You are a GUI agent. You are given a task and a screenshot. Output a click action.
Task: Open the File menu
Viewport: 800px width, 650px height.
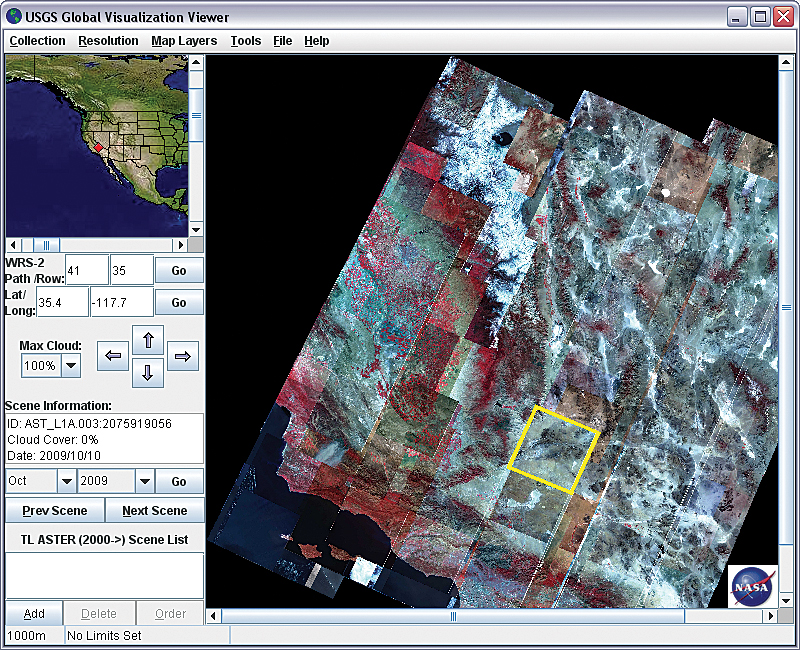[283, 41]
